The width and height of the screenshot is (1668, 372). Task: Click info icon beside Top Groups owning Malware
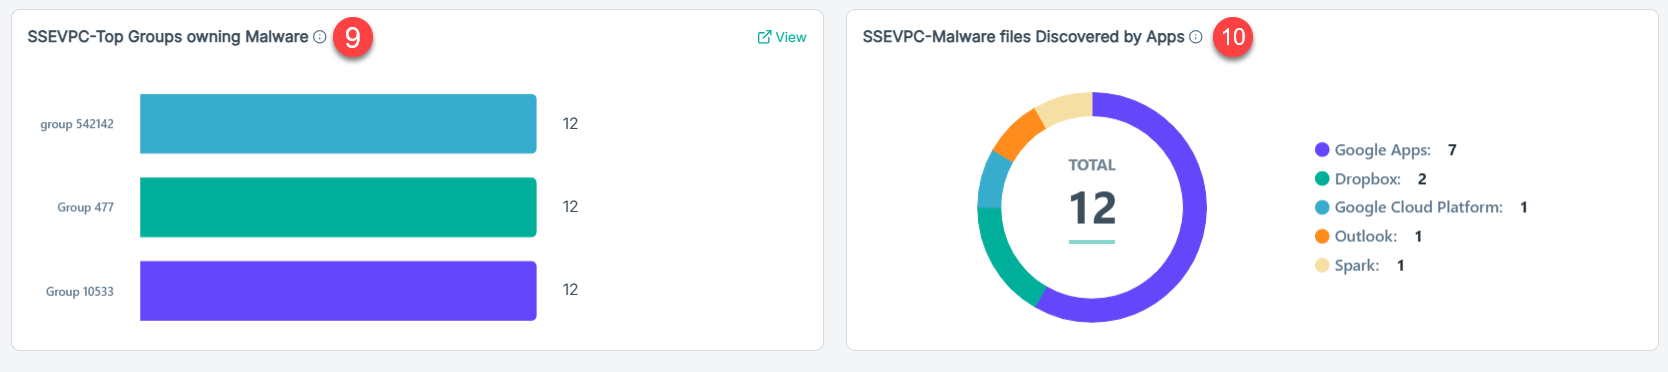[320, 37]
